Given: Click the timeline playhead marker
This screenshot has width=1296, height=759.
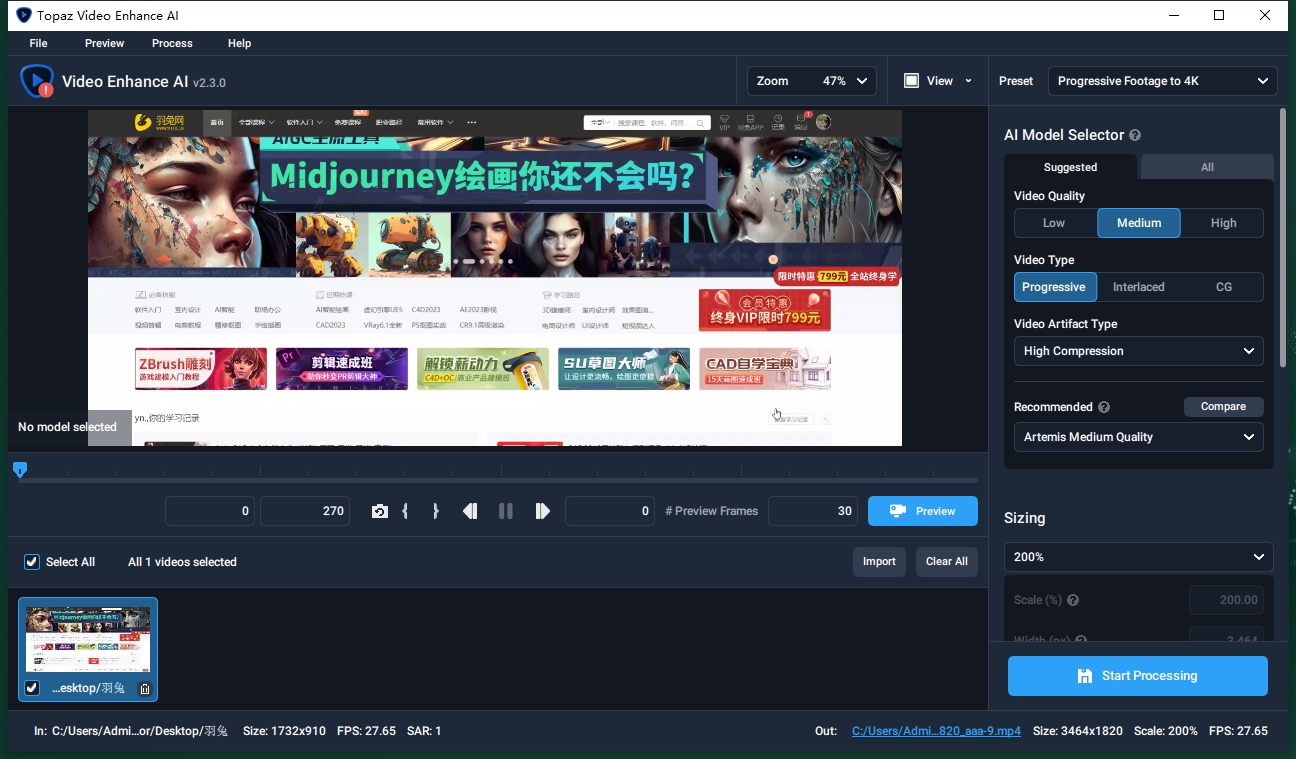Looking at the screenshot, I should point(20,470).
